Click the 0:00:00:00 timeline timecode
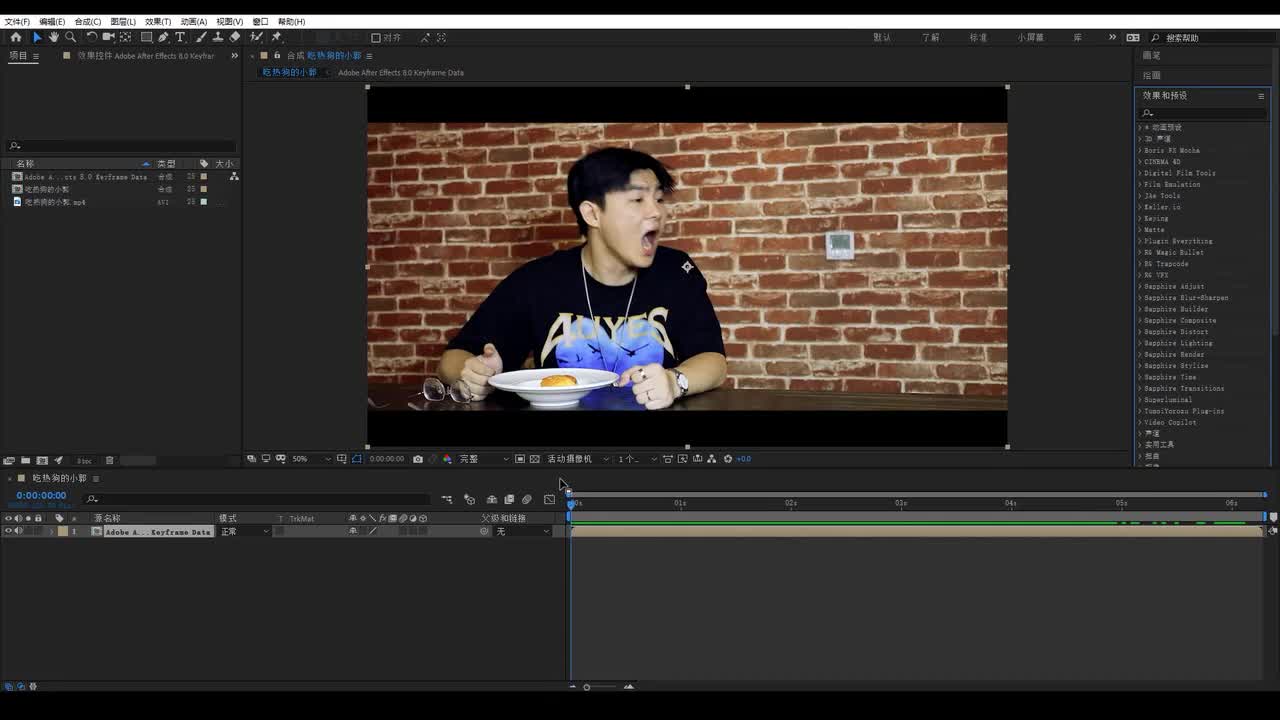 (41, 495)
